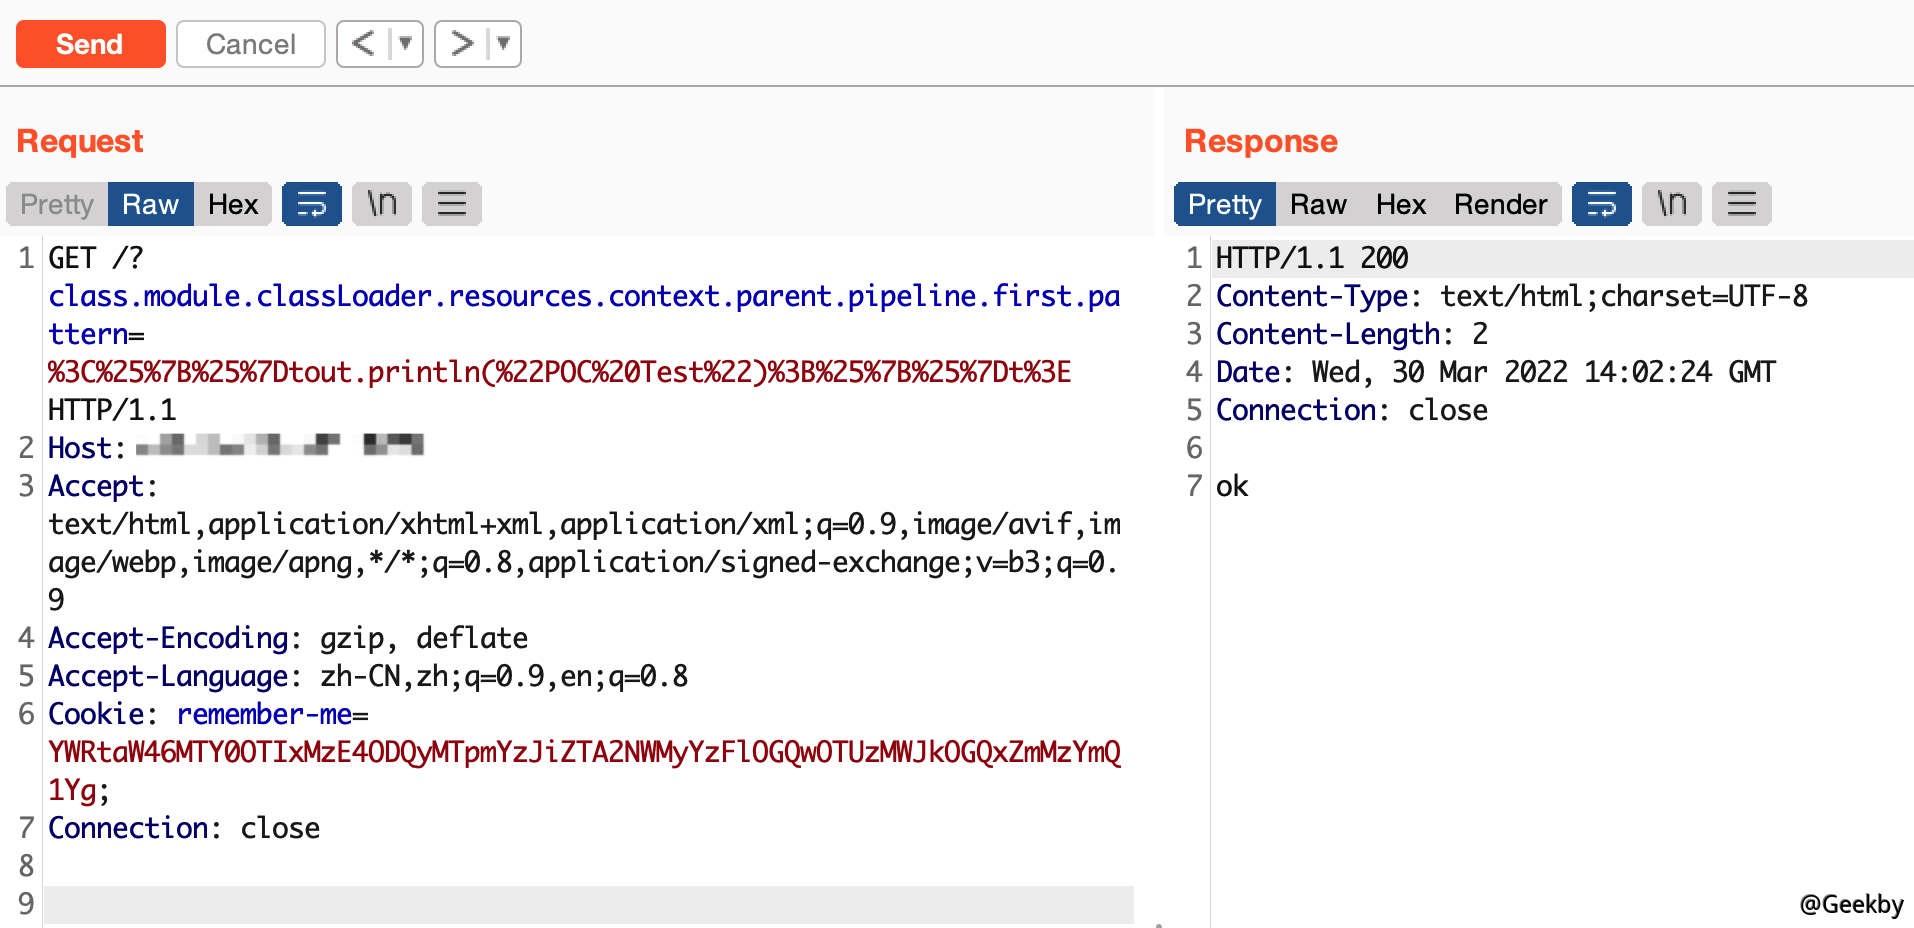This screenshot has height=928, width=1914.
Task: Select the Raw tab in Request panel
Action: point(150,204)
